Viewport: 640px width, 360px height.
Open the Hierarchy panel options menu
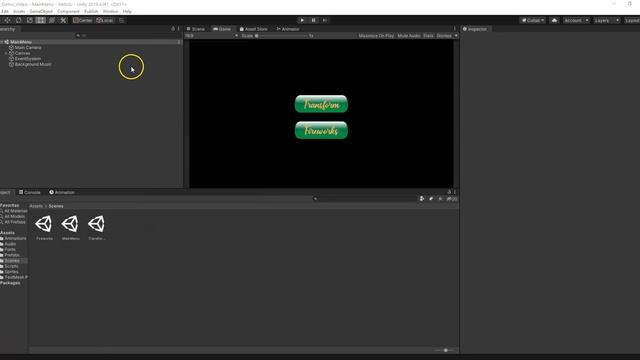point(179,29)
